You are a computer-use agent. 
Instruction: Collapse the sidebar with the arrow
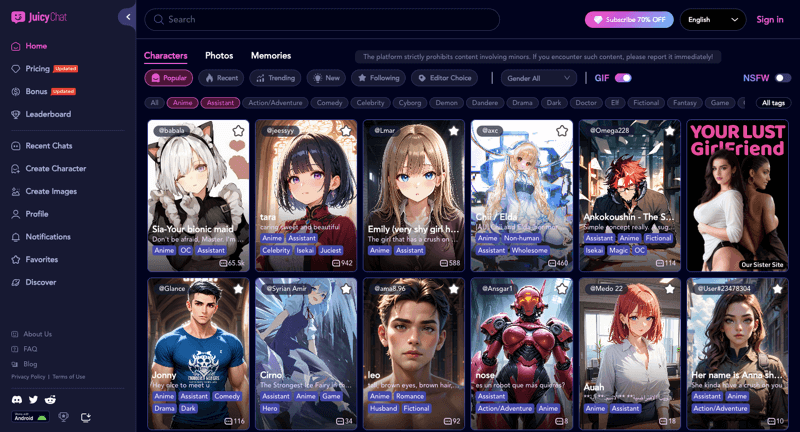(127, 17)
